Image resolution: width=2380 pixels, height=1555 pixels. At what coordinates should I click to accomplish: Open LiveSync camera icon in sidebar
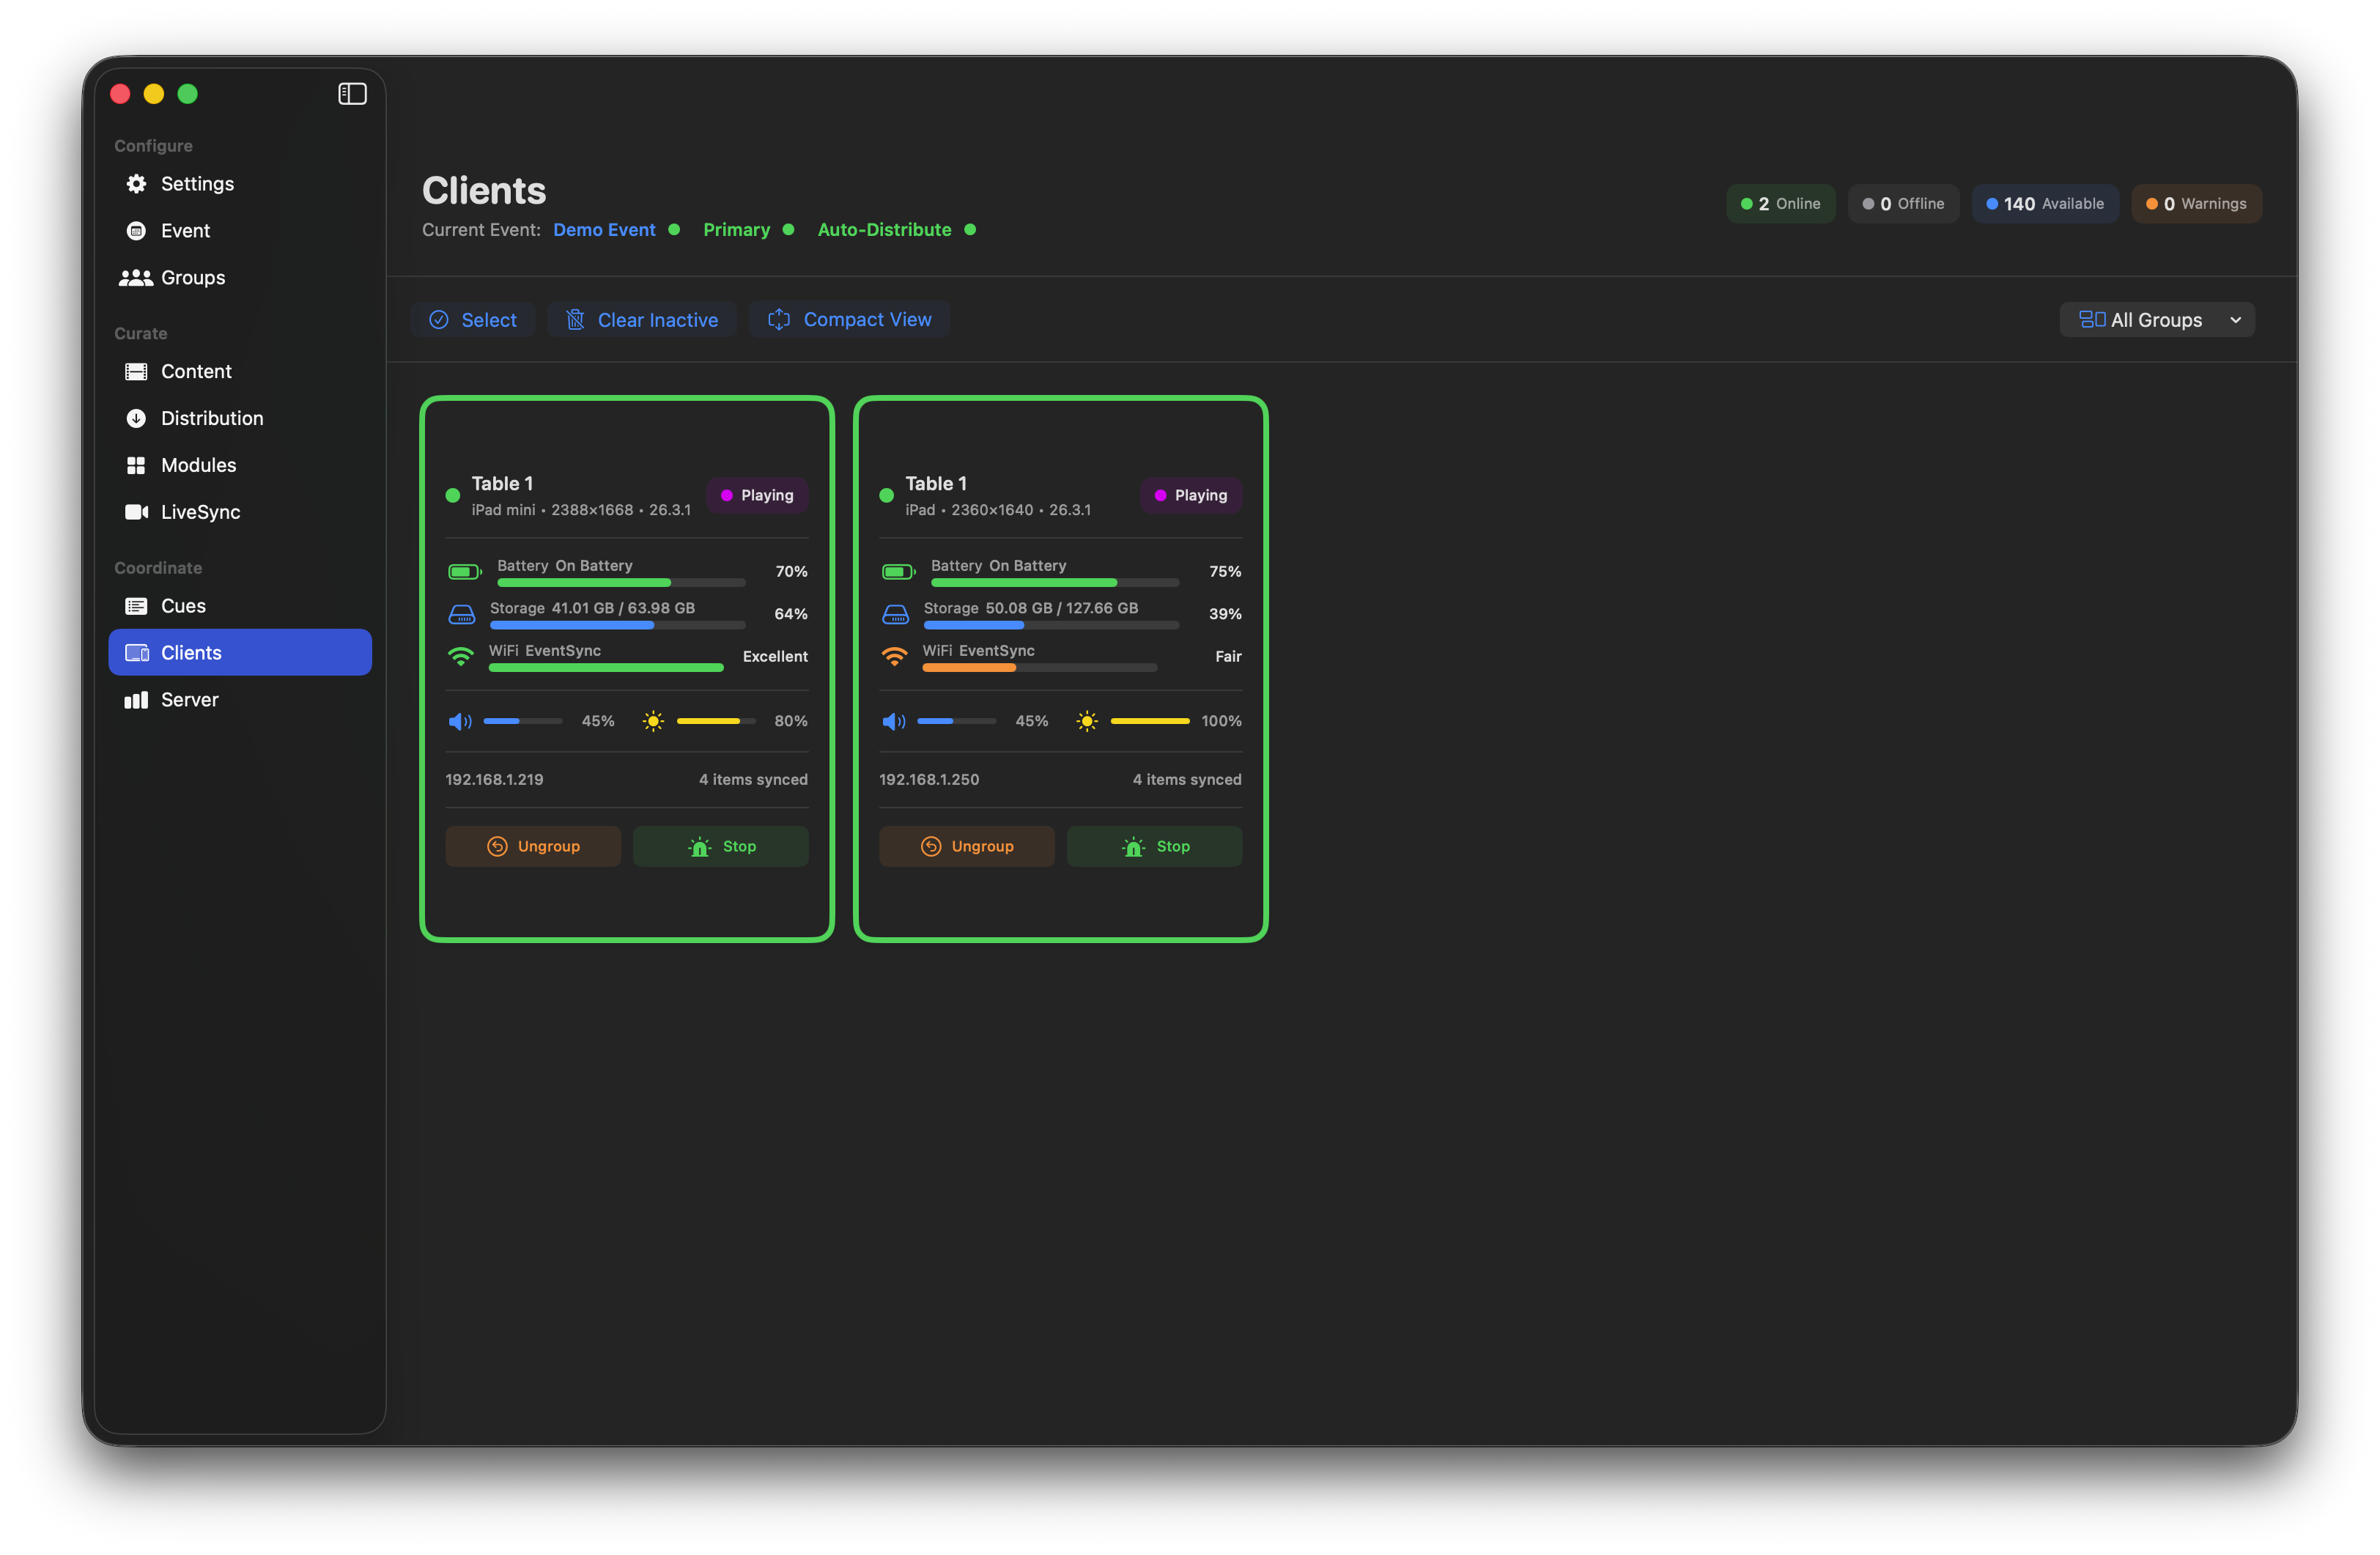click(136, 512)
